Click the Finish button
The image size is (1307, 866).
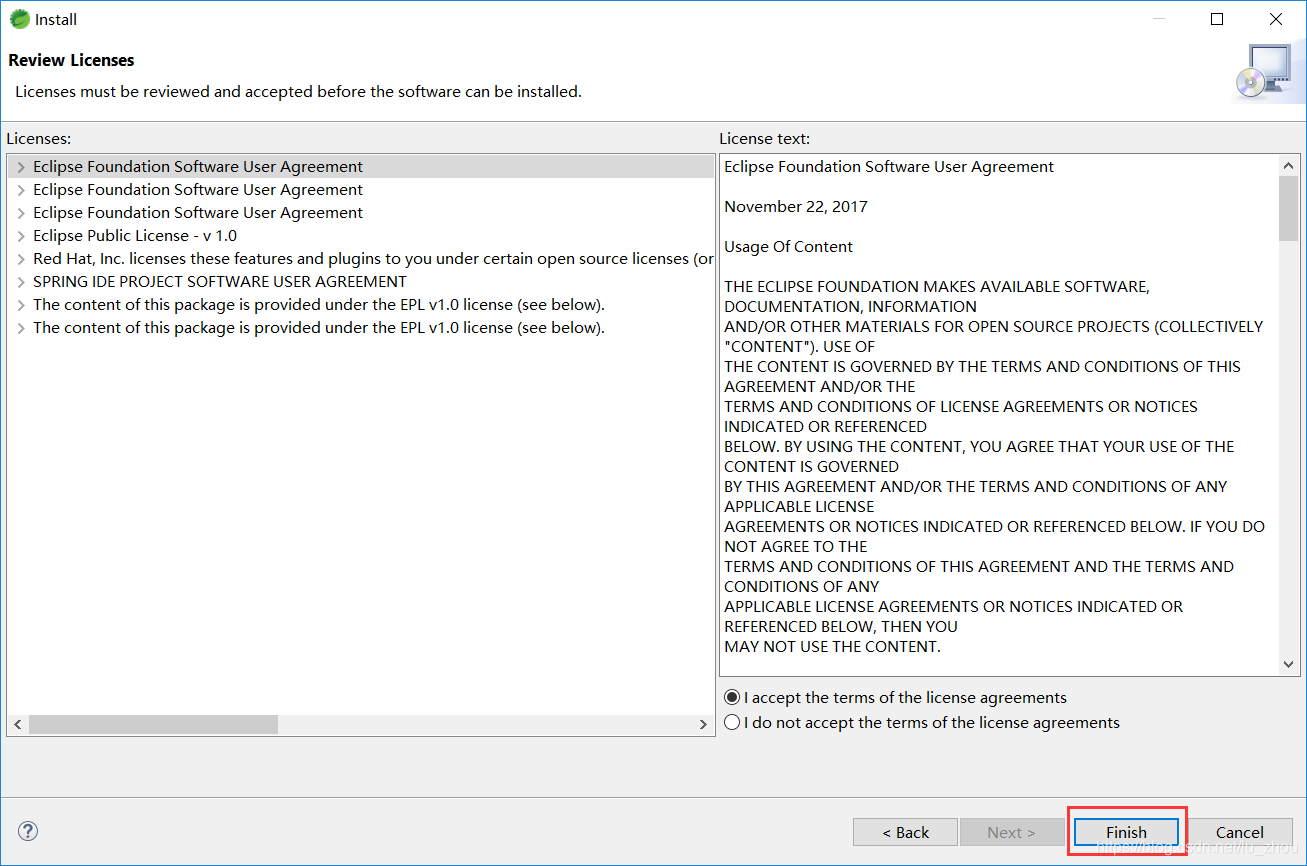click(1126, 832)
